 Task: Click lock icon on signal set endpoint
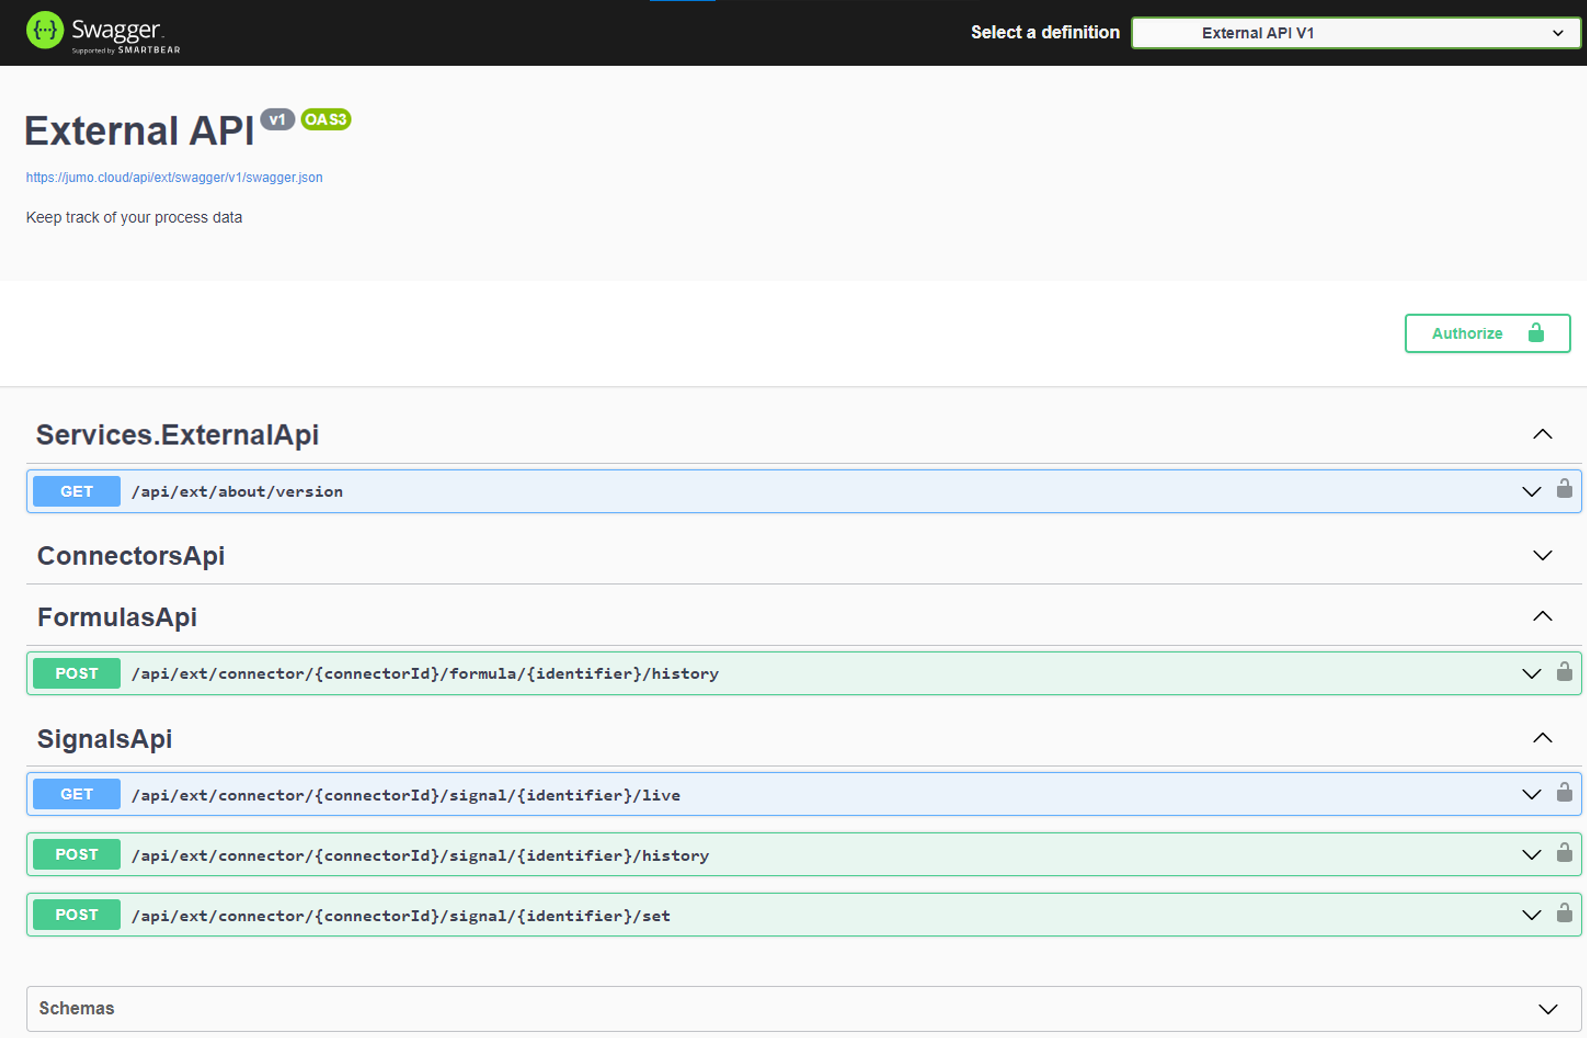(1564, 913)
